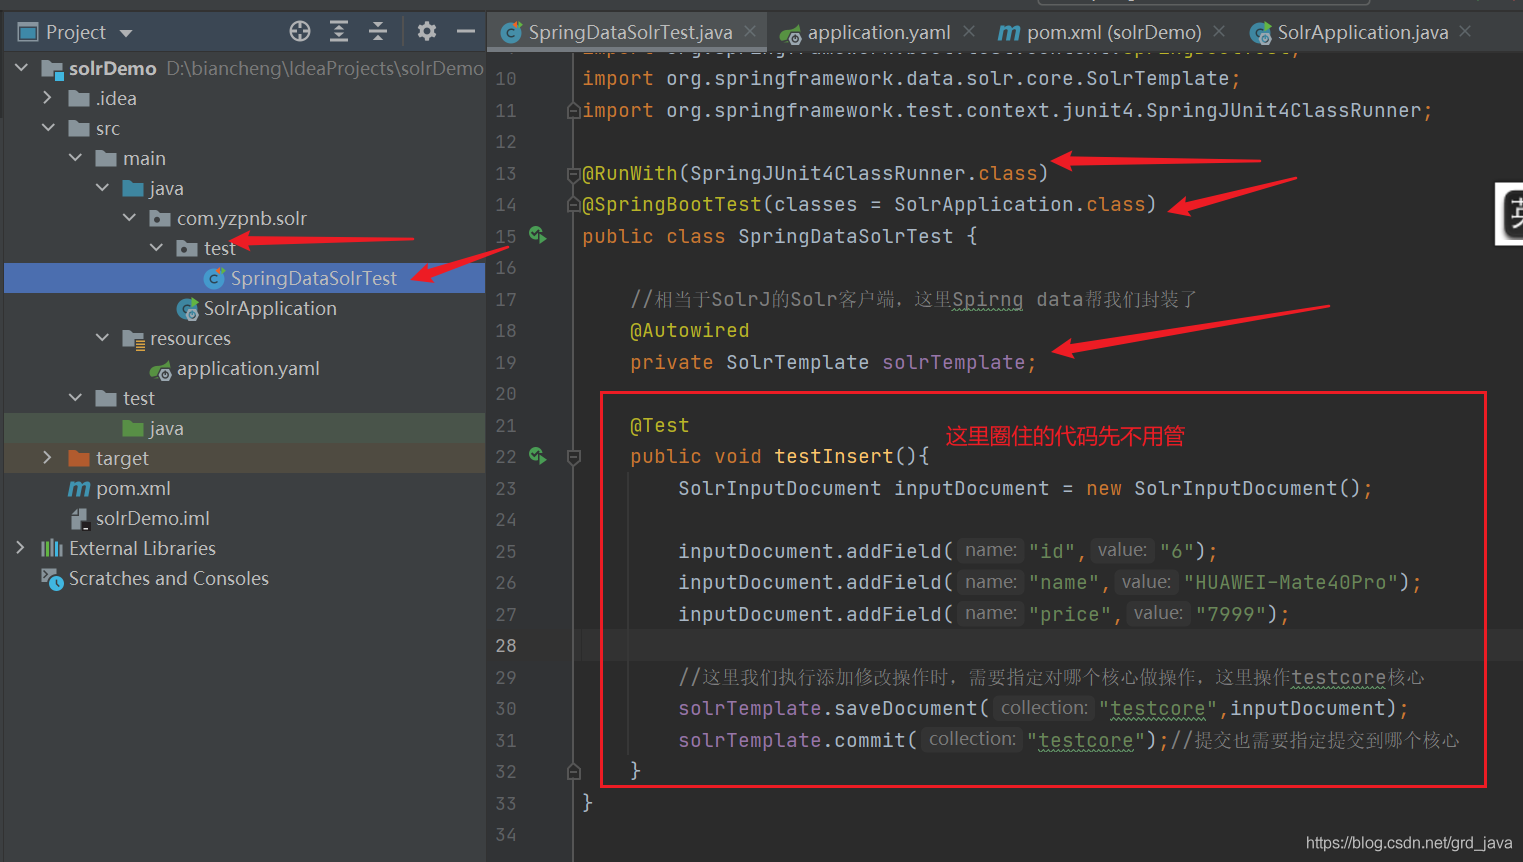Image resolution: width=1523 pixels, height=862 pixels.
Task: Collapse the main folder
Action: click(75, 158)
